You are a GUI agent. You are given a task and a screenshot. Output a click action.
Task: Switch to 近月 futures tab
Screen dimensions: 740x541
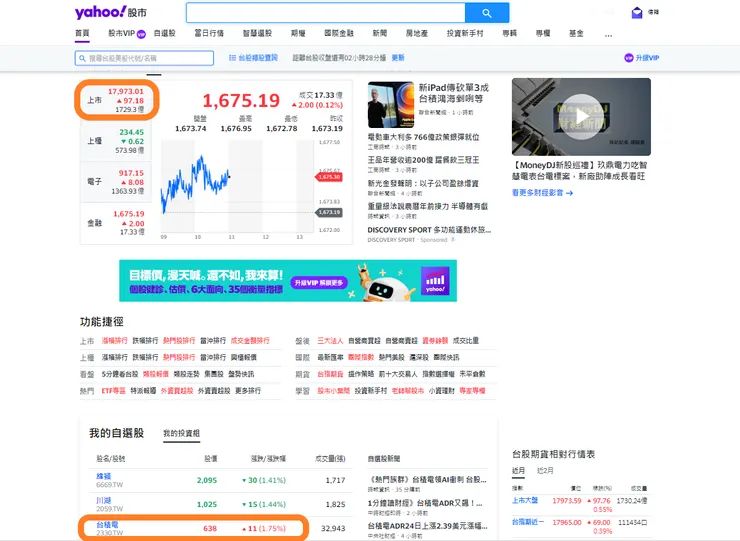click(518, 471)
